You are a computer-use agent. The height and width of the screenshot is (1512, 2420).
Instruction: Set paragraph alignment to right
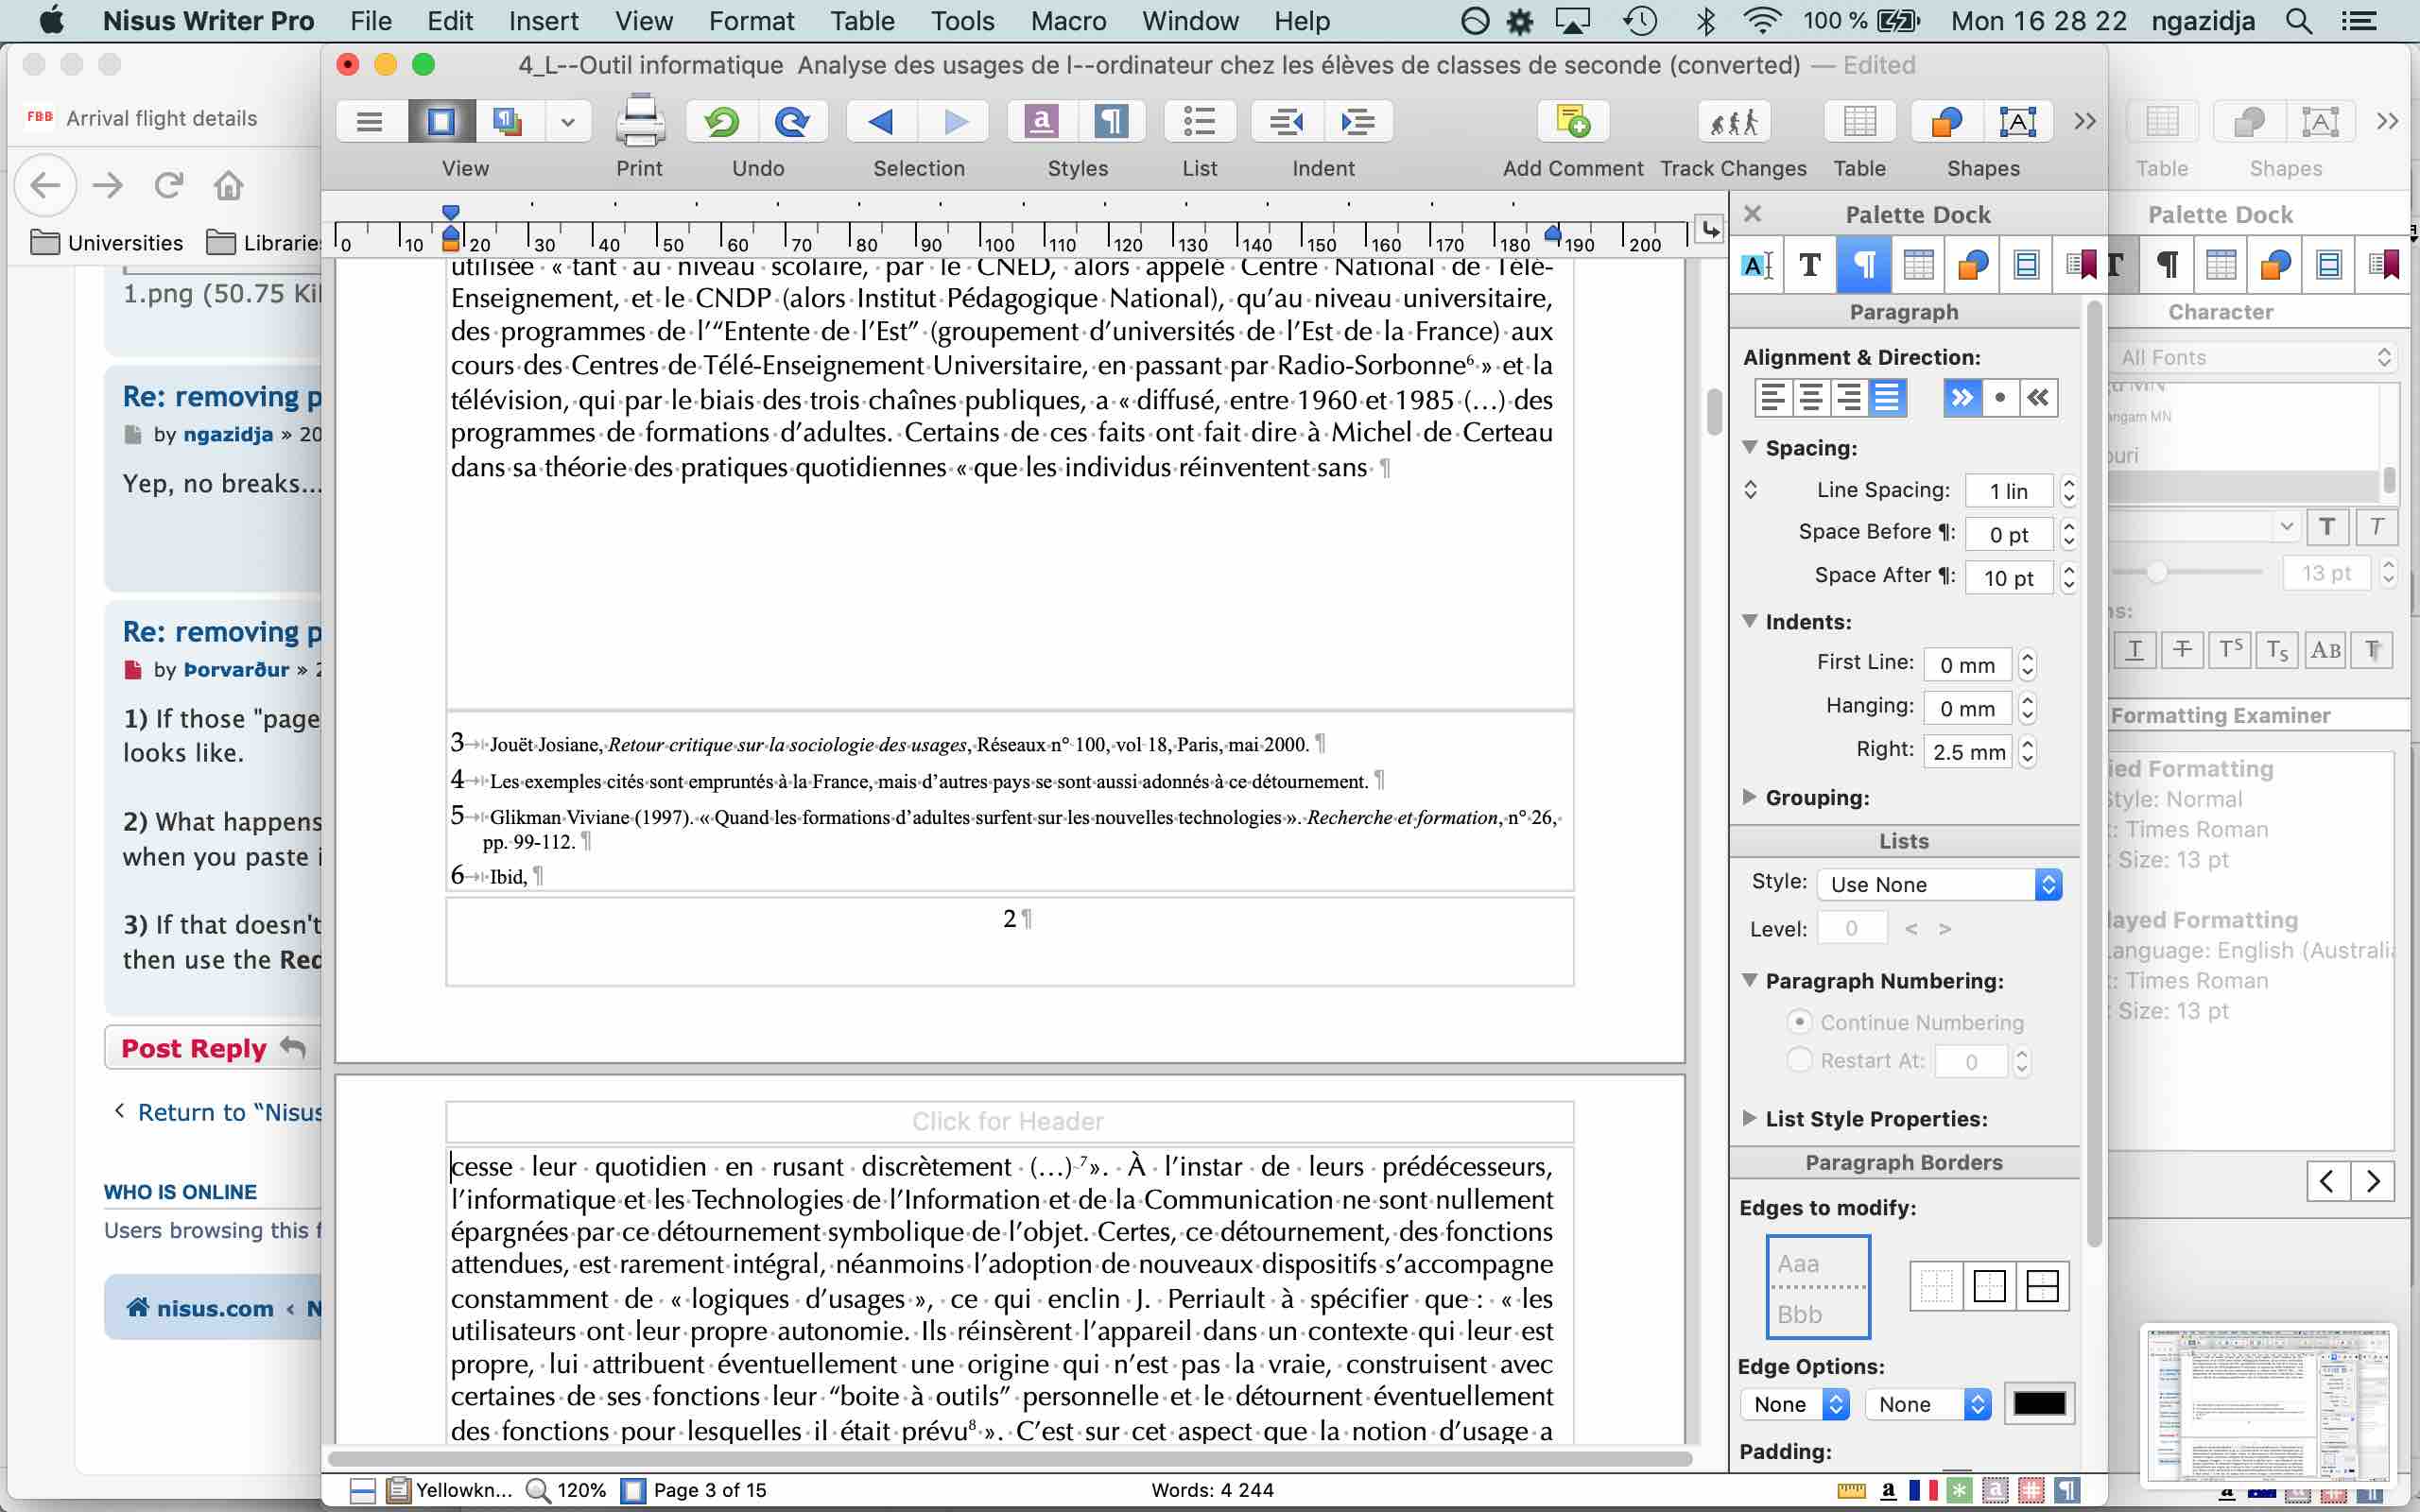(x=1848, y=398)
